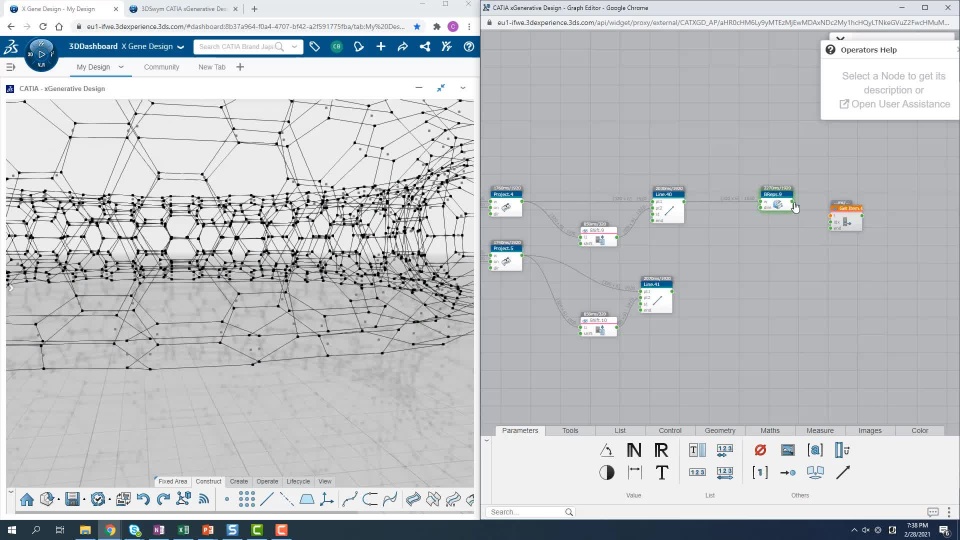Switch to the Community tab
Image resolution: width=960 pixels, height=540 pixels.
click(162, 67)
